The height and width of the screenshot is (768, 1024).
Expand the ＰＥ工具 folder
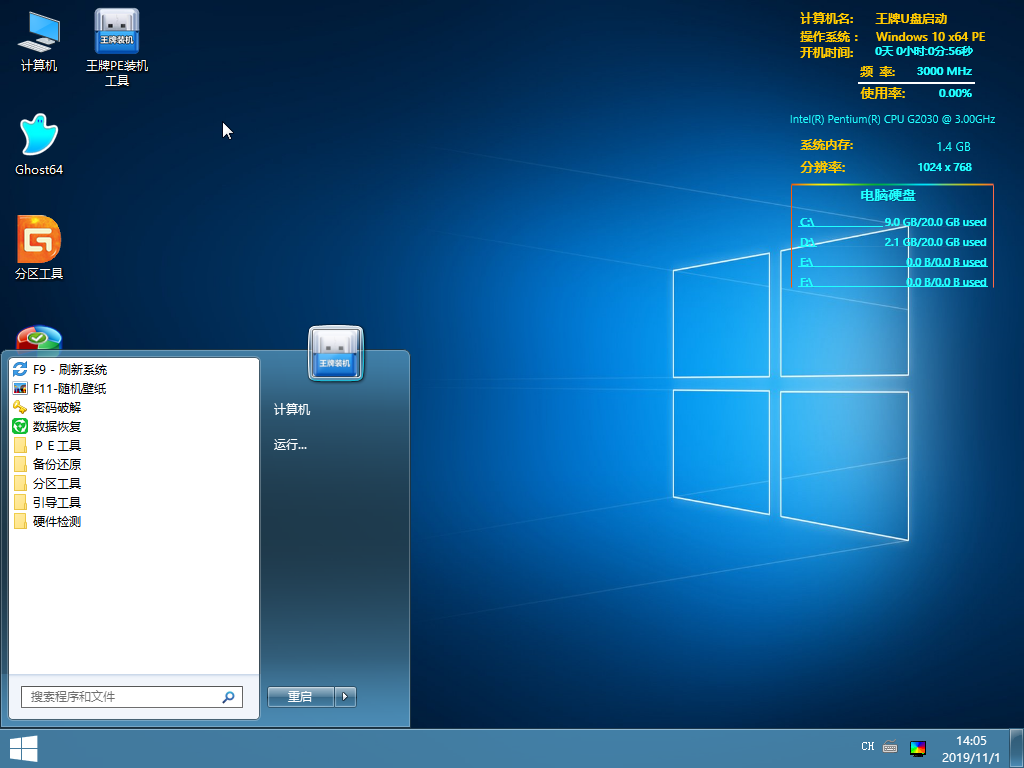pyautogui.click(x=134, y=445)
